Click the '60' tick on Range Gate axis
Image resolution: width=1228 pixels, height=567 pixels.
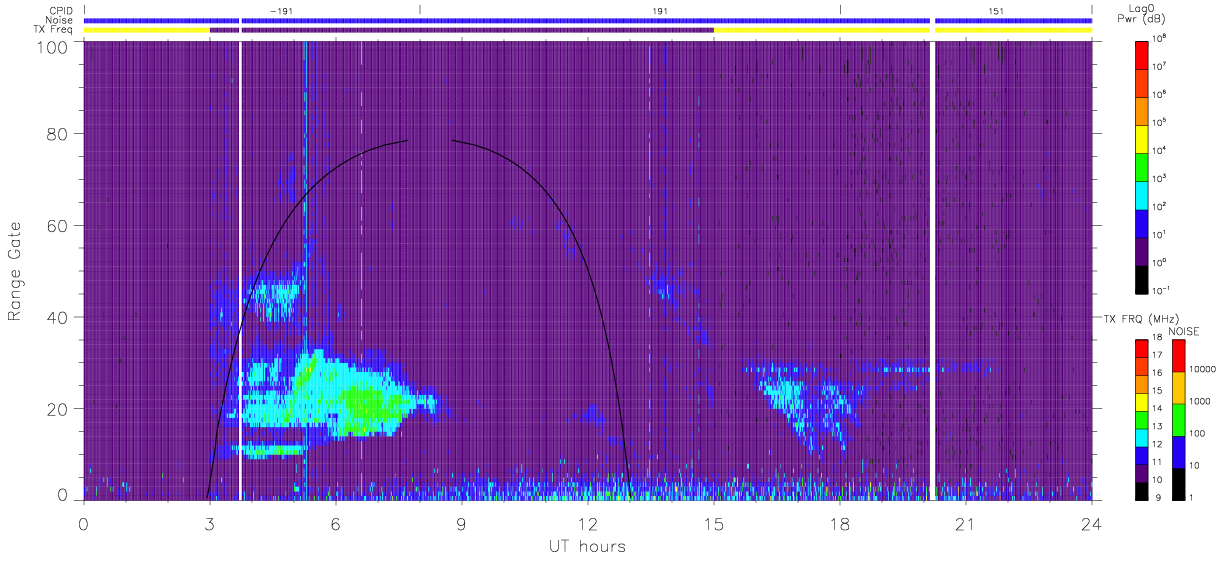click(57, 225)
